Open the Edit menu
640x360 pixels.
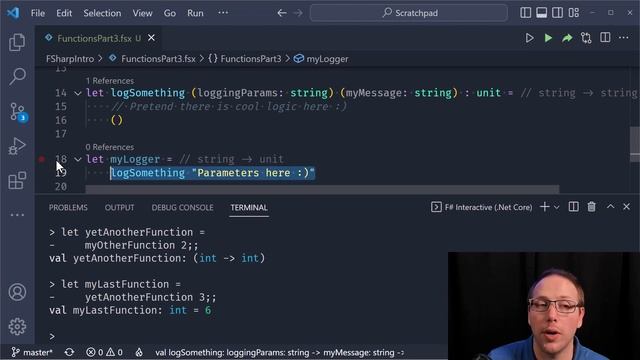(64, 13)
